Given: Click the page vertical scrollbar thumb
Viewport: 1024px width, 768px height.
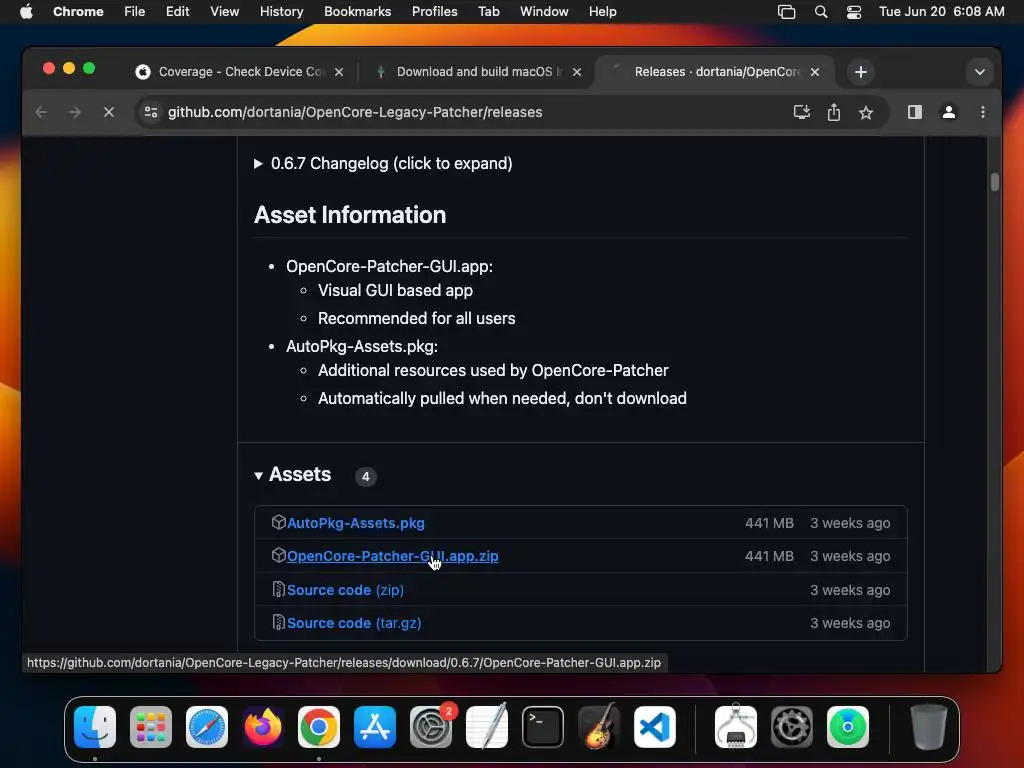Looking at the screenshot, I should point(994,182).
